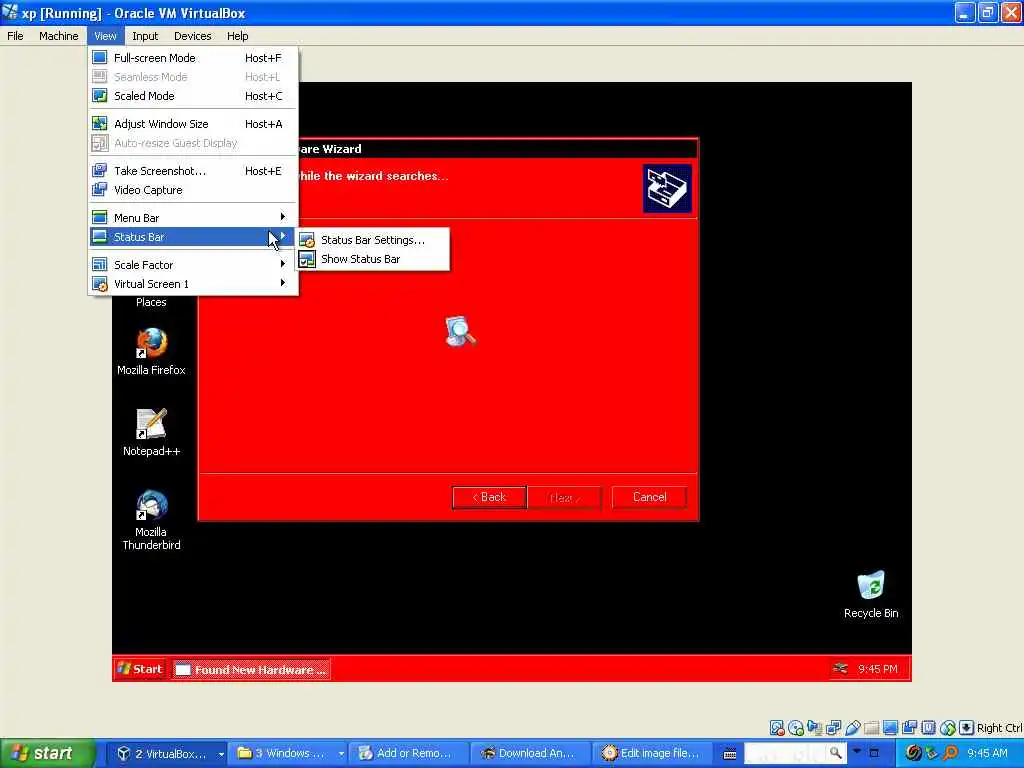Toggle the Show Status Bar option
The image size is (1024, 768).
[373, 259]
